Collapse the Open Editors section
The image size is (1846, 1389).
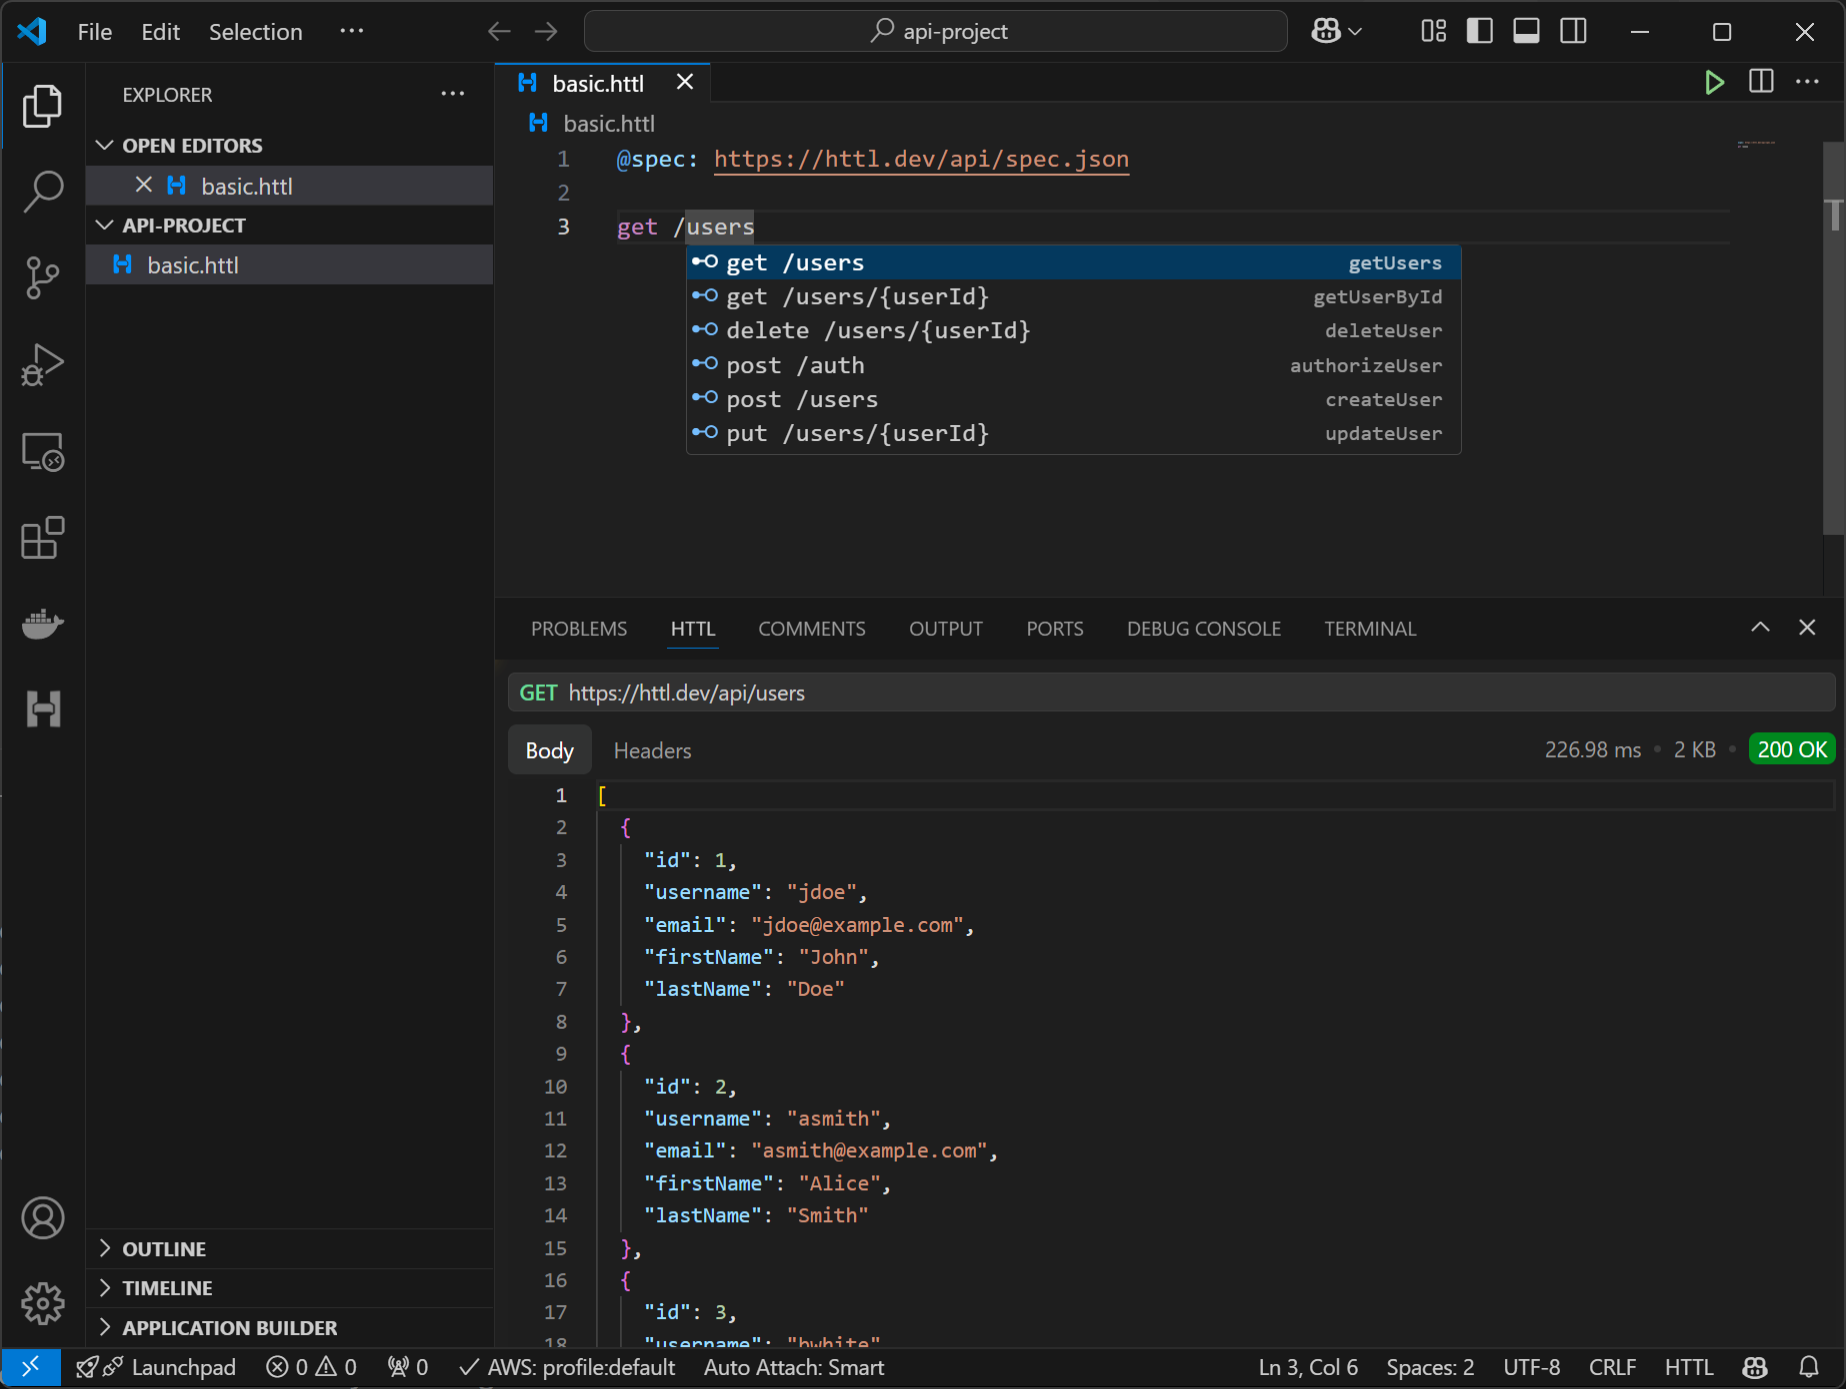pyautogui.click(x=290, y=145)
